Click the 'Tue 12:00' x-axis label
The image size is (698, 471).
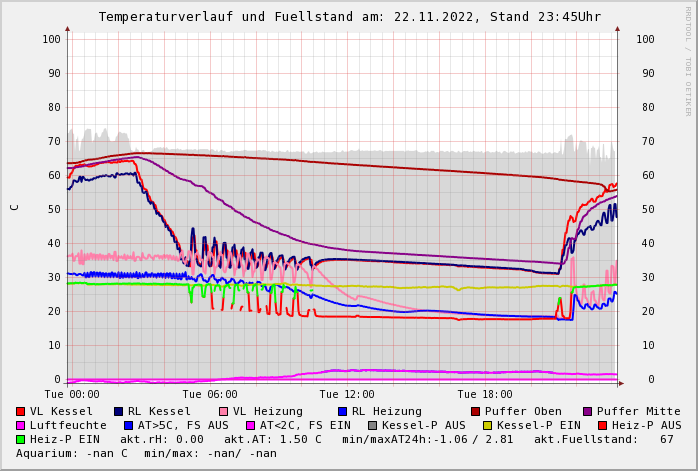pyautogui.click(x=347, y=395)
